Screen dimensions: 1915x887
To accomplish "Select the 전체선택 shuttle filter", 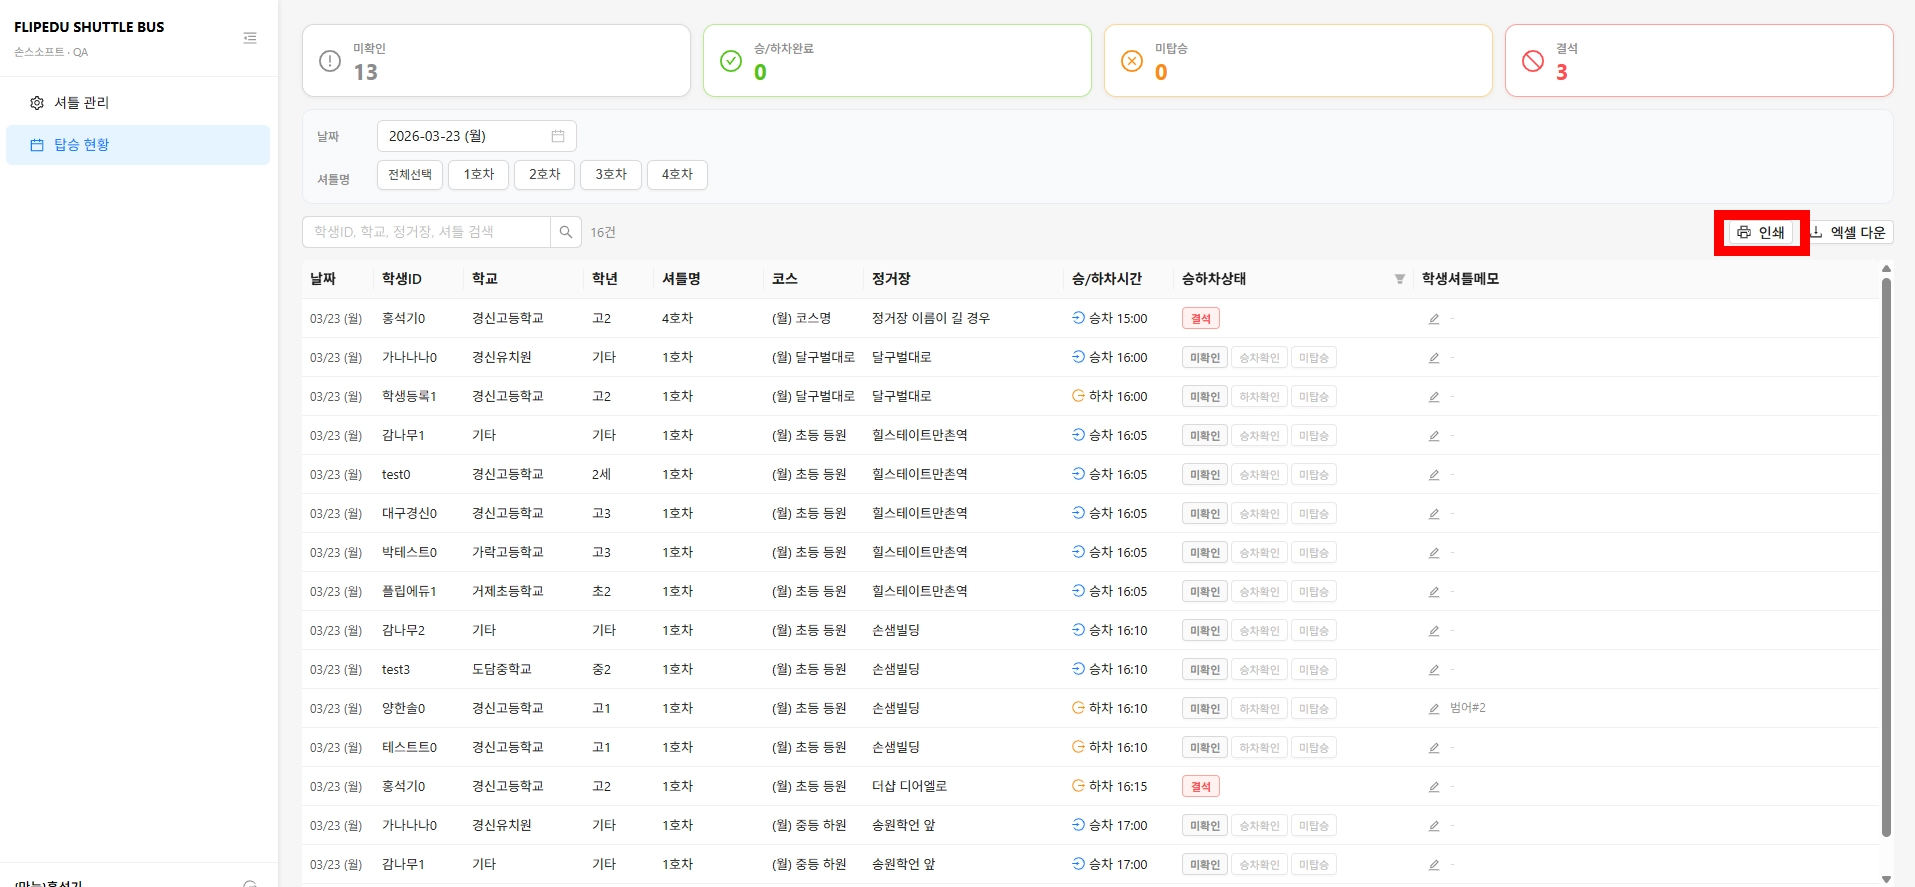I will coord(410,175).
